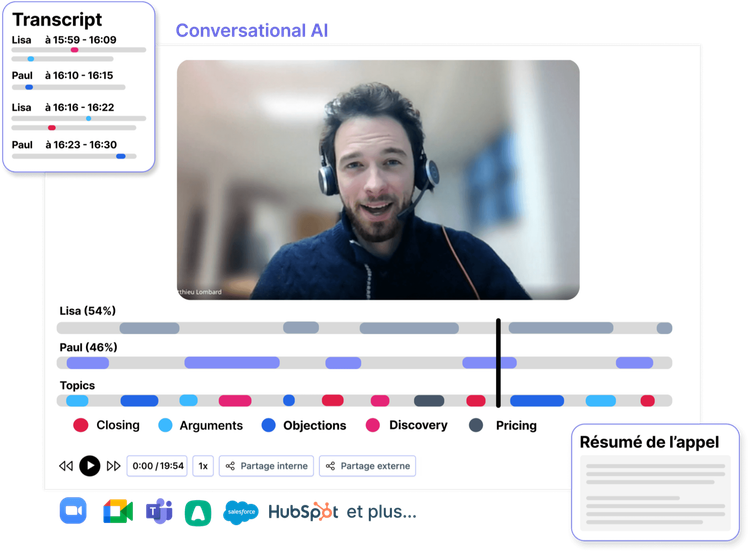This screenshot has height=553, width=750.
Task: Click the long blue Objections segment after playhead
Action: (537, 400)
